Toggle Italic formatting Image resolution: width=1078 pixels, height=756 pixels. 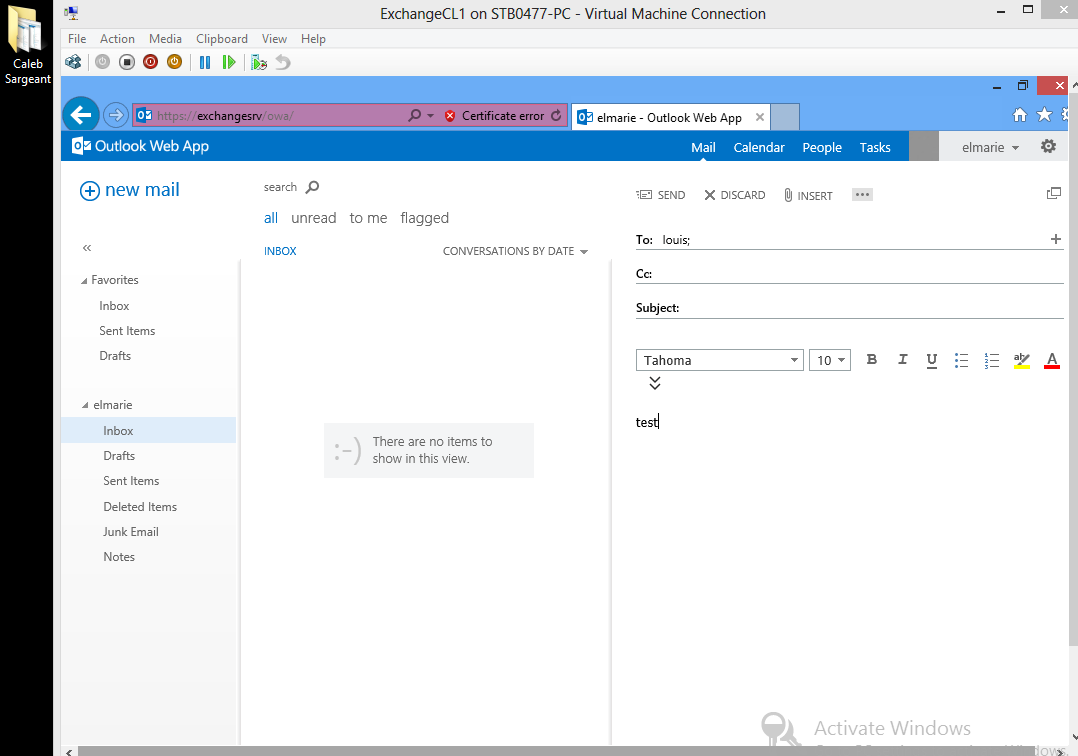click(x=902, y=359)
